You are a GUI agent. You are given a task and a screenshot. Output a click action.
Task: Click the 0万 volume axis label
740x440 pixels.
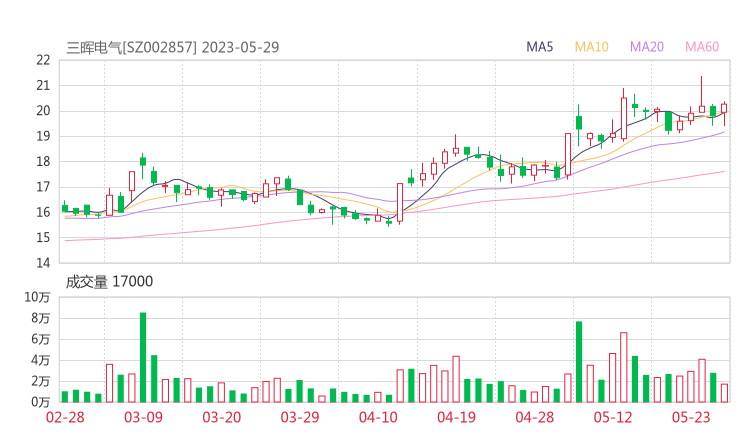[41, 402]
